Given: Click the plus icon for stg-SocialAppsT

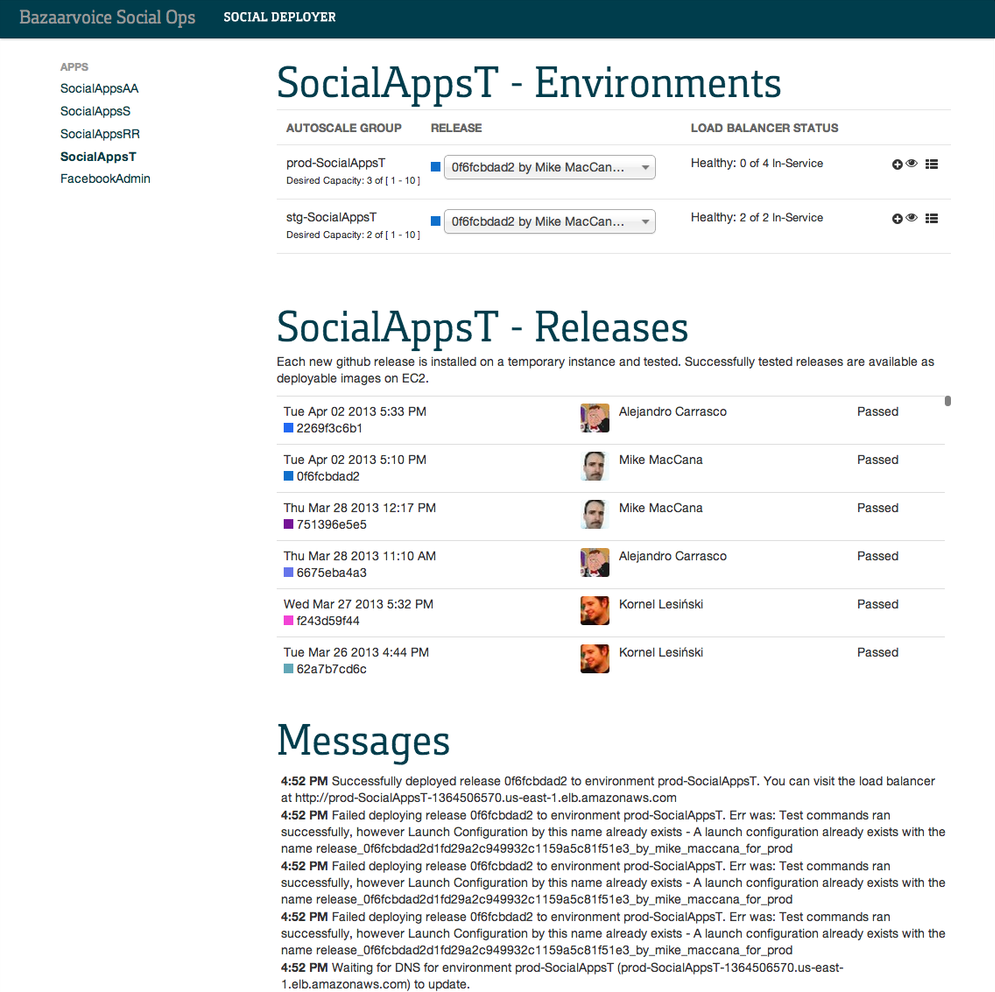Looking at the screenshot, I should [x=897, y=218].
